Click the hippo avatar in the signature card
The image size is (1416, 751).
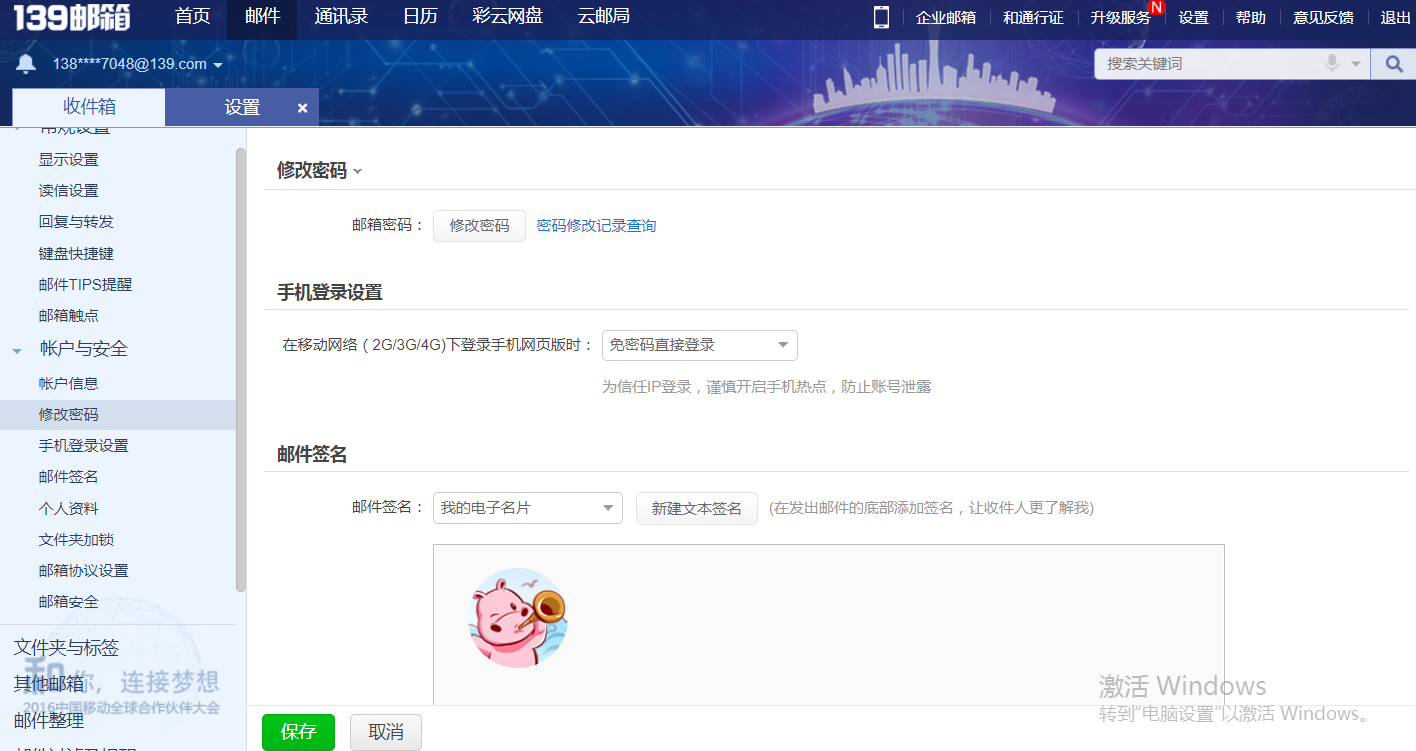[x=518, y=618]
